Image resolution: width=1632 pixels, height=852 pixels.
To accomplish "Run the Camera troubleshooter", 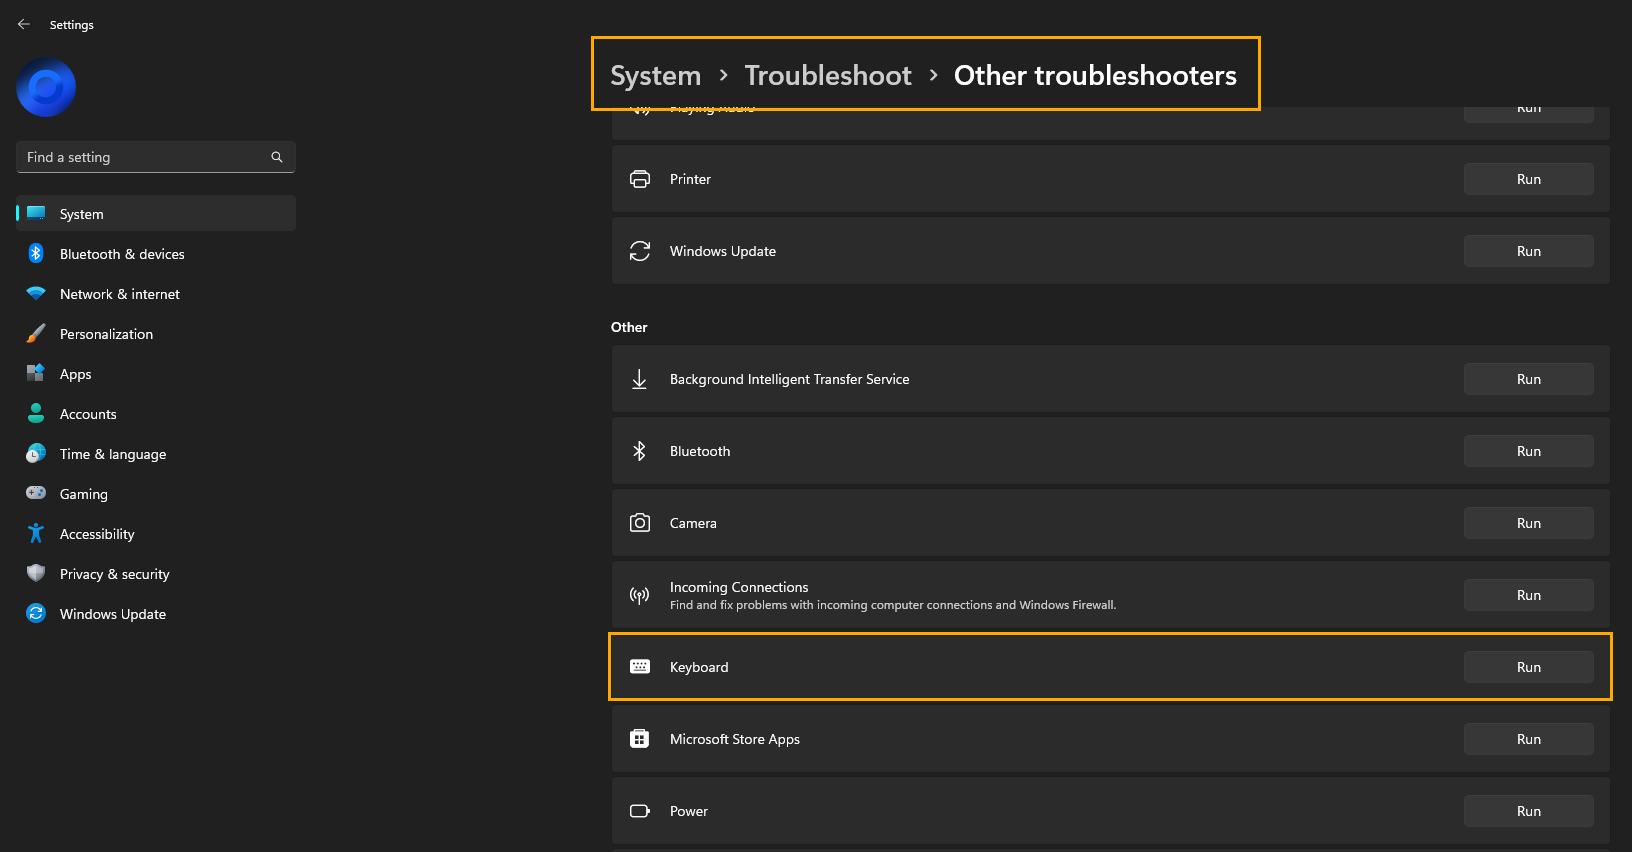I will pyautogui.click(x=1529, y=523).
